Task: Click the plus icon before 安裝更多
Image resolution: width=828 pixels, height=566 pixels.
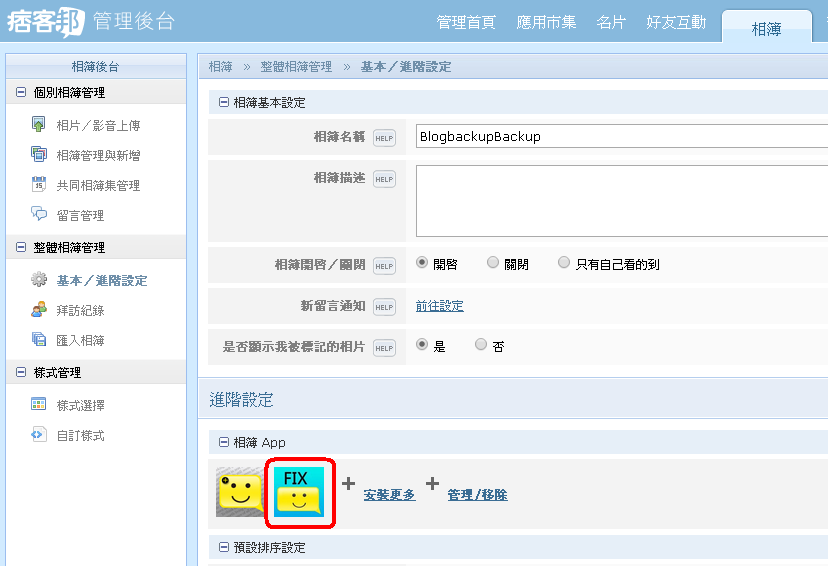Action: click(x=348, y=484)
